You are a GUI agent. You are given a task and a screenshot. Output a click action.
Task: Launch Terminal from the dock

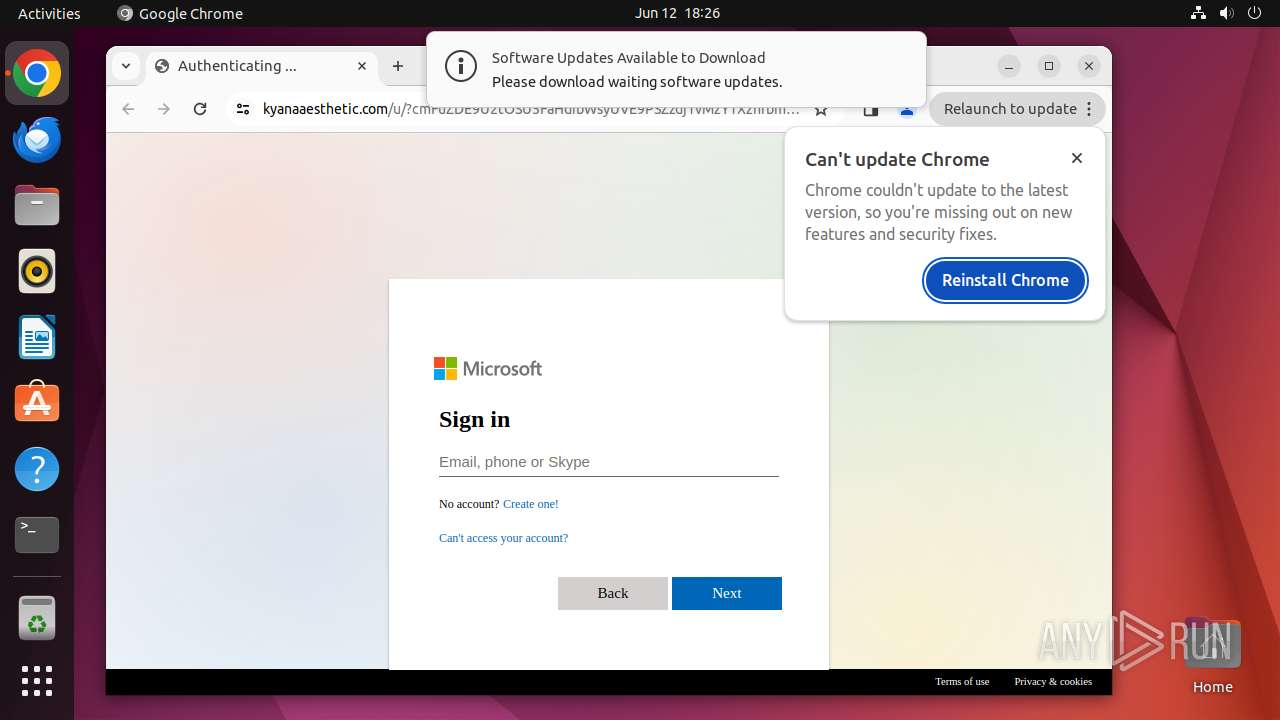(x=37, y=535)
